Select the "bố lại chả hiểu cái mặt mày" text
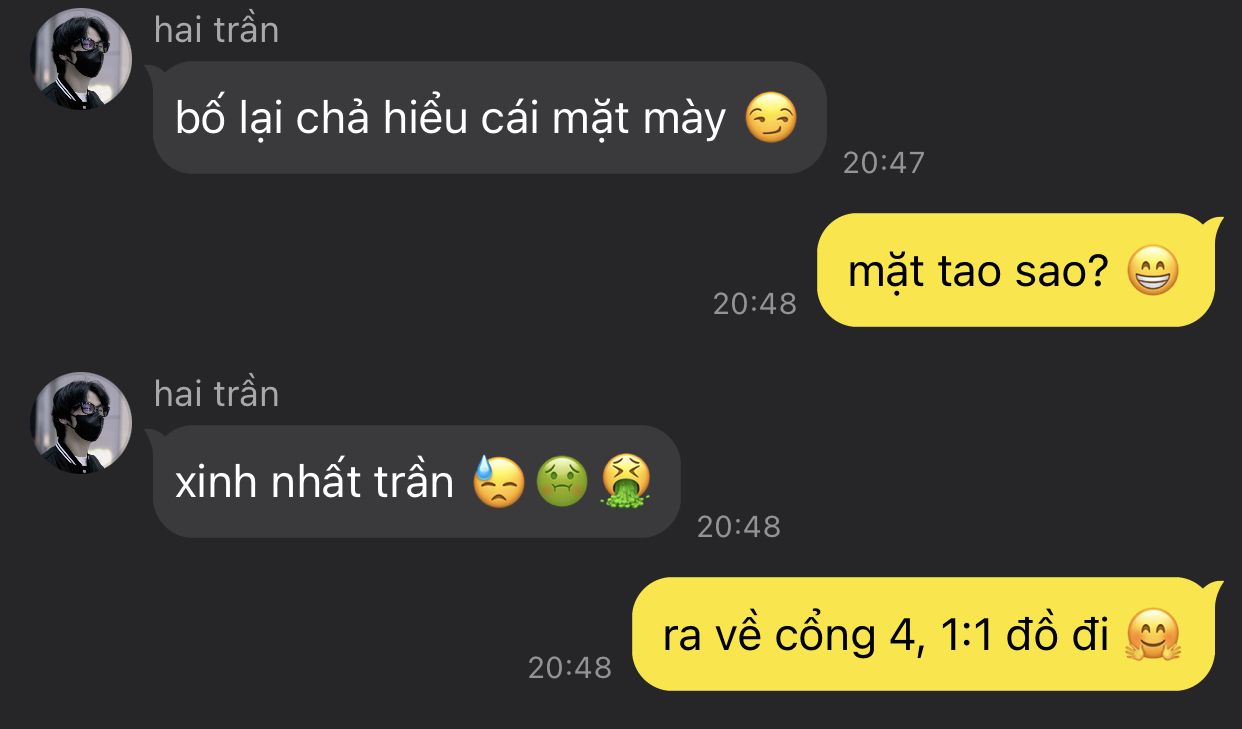 point(451,120)
